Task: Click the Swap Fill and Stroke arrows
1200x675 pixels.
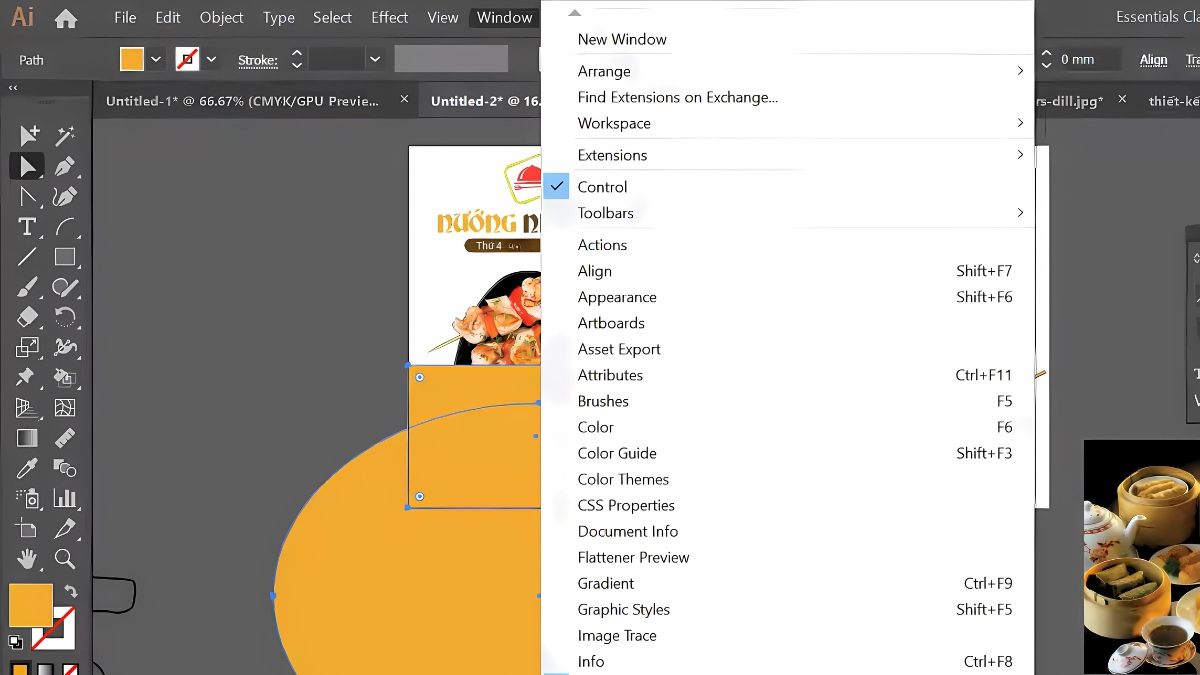Action: tap(70, 592)
